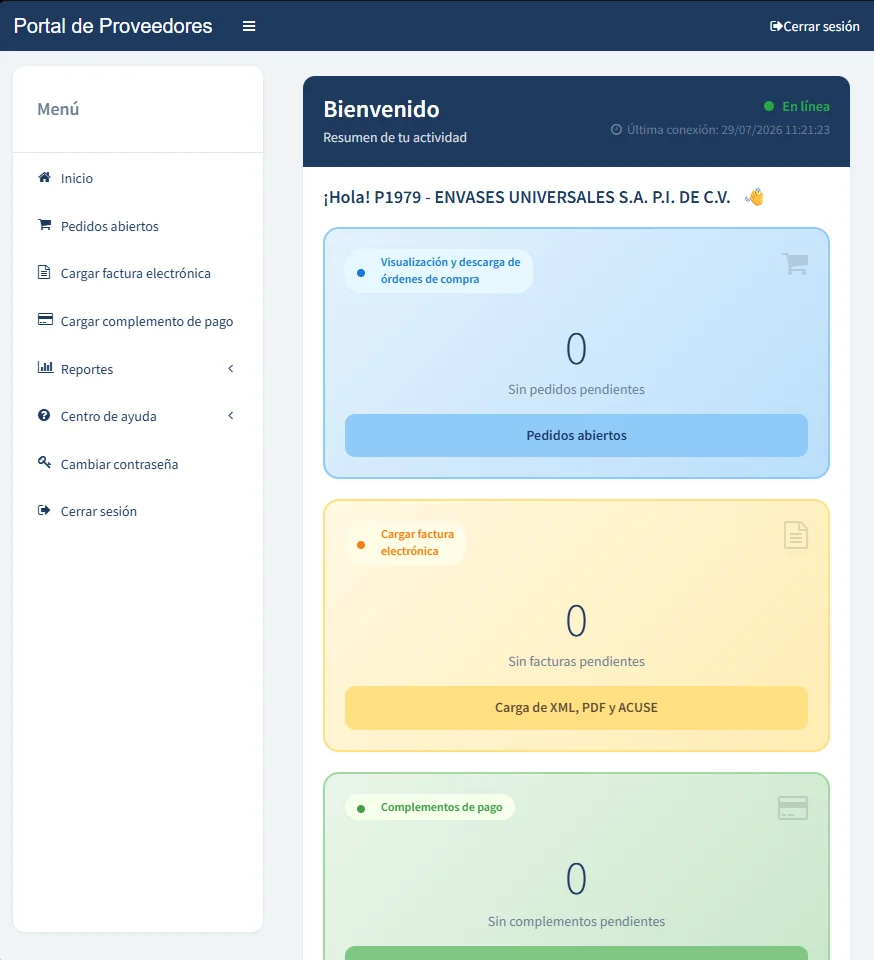The height and width of the screenshot is (960, 874).
Task: Click the shopping cart icon in blue card
Action: (795, 263)
